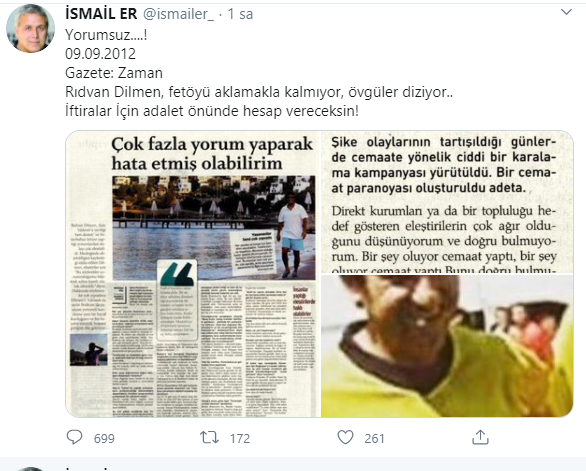Open the photo of man in yellow shirt
586x471 pixels.
coord(447,346)
